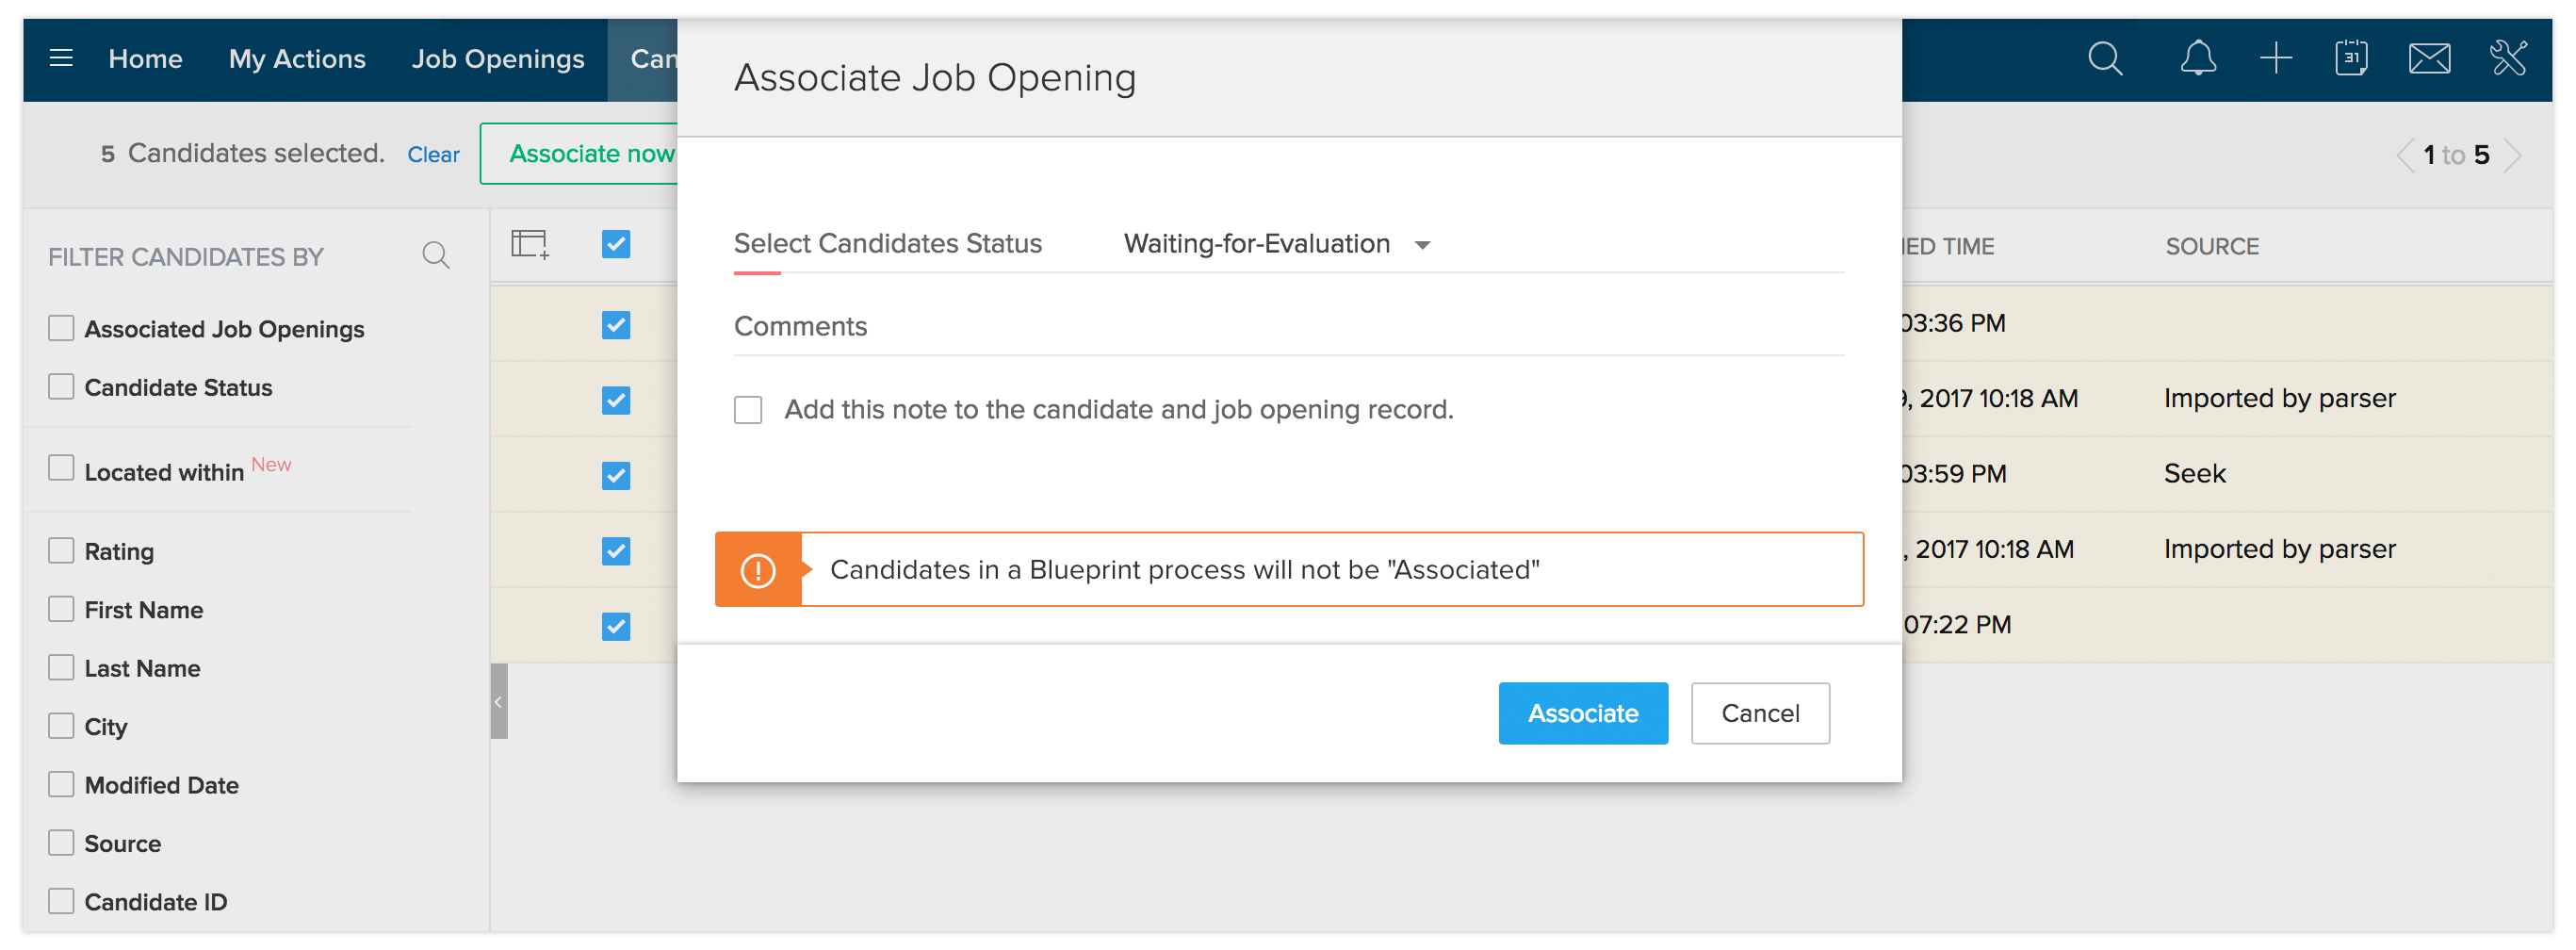Toggle the select-all candidates checkbox

[616, 245]
